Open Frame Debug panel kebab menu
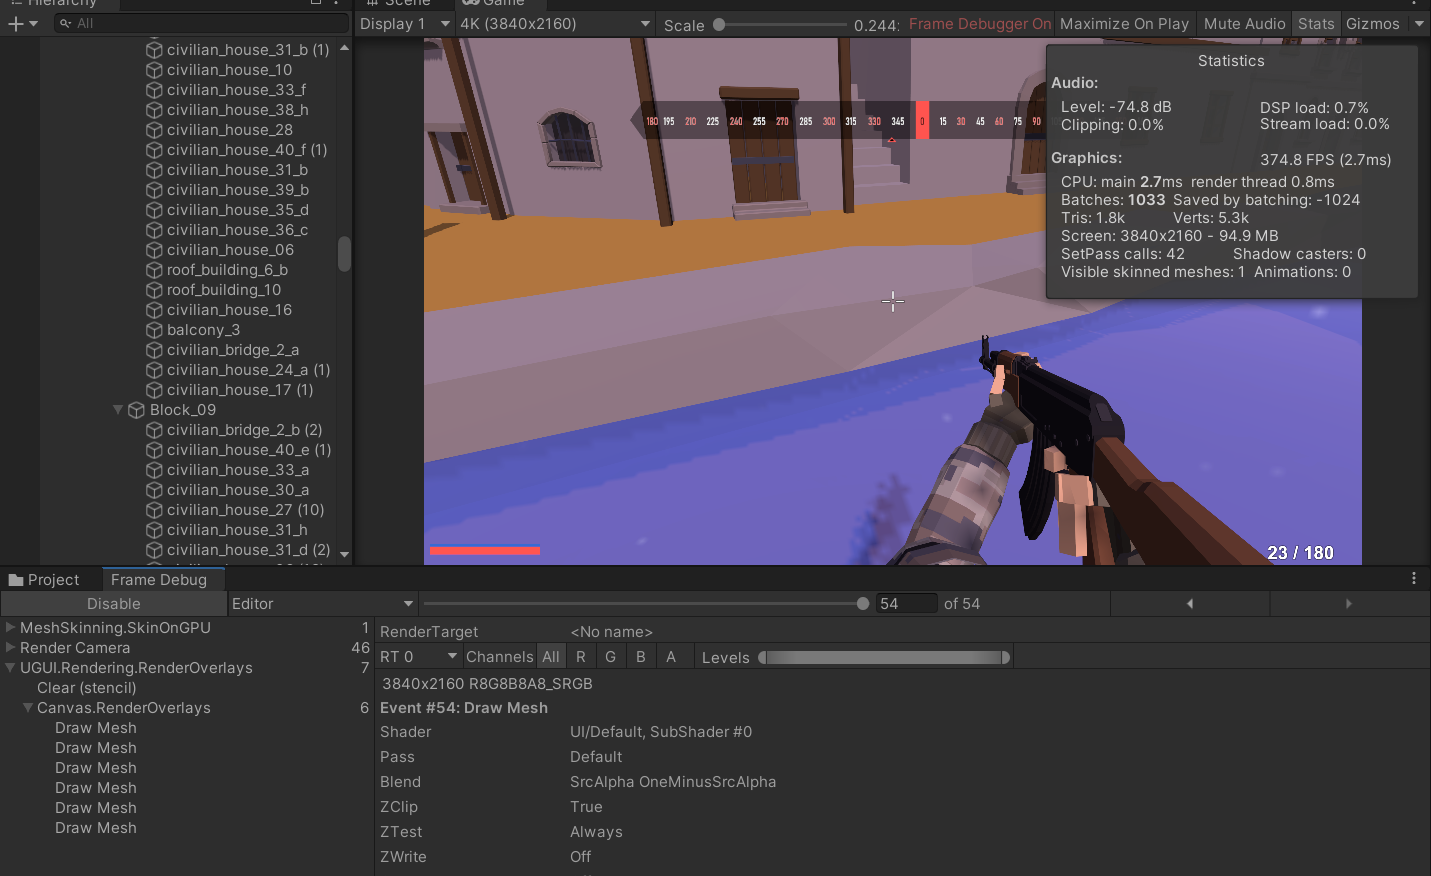The height and width of the screenshot is (876, 1431). tap(1414, 578)
